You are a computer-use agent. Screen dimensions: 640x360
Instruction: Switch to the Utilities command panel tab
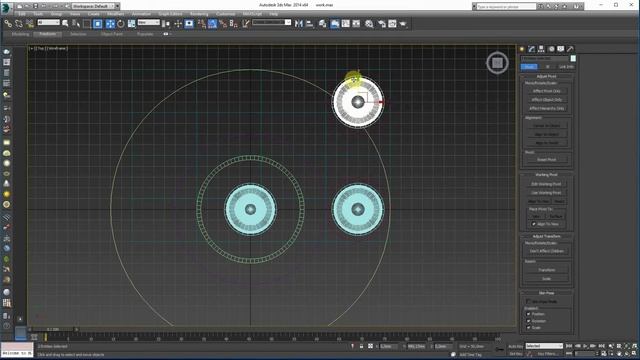point(570,49)
